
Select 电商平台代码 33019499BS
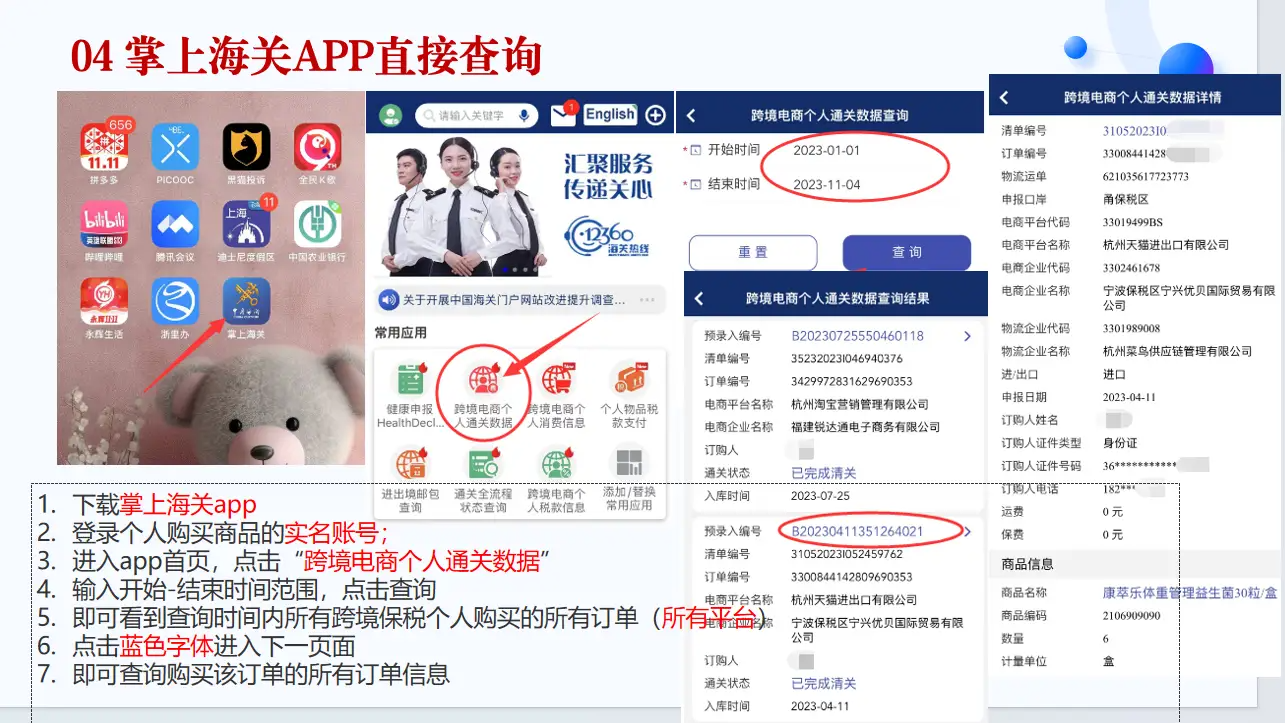click(x=1132, y=222)
